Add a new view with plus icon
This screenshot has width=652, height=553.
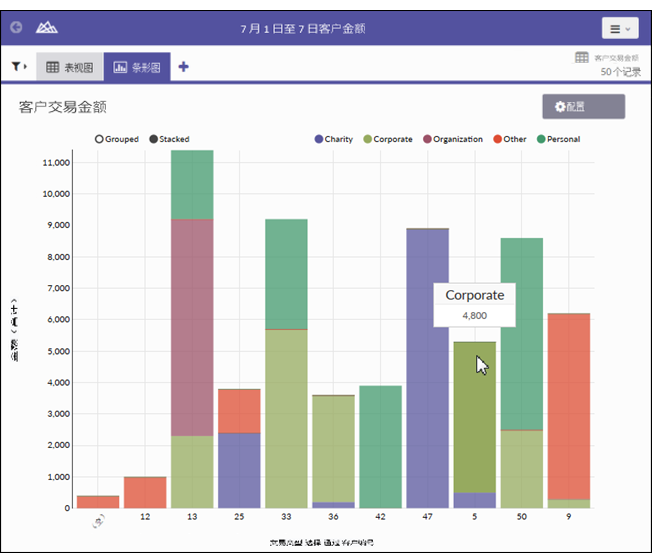[x=183, y=67]
